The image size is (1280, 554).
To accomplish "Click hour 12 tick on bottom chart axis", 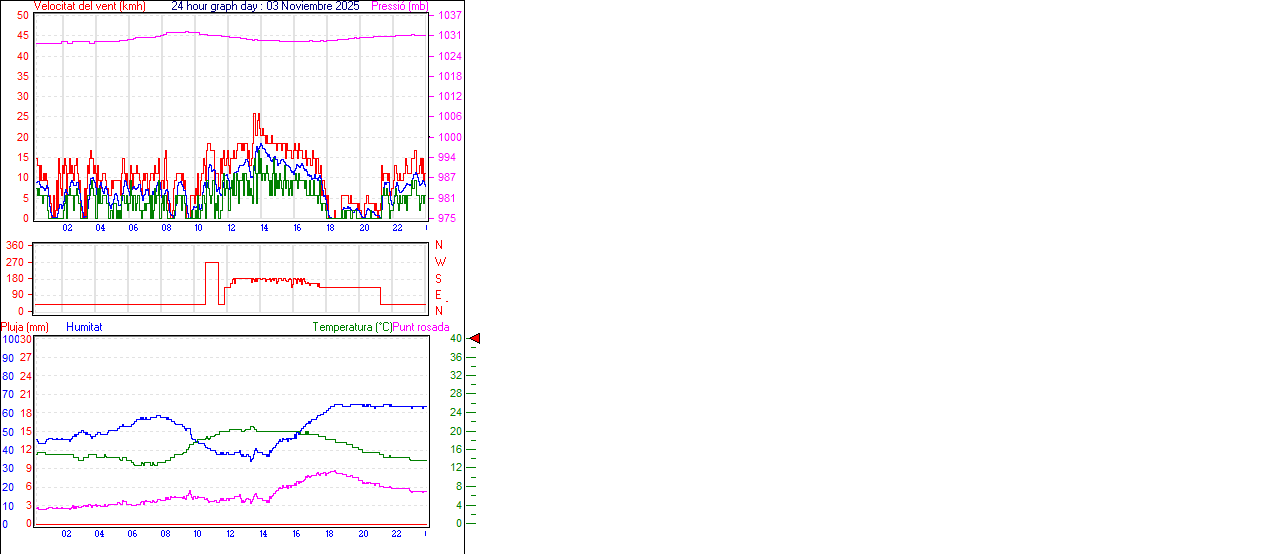I will point(231,534).
